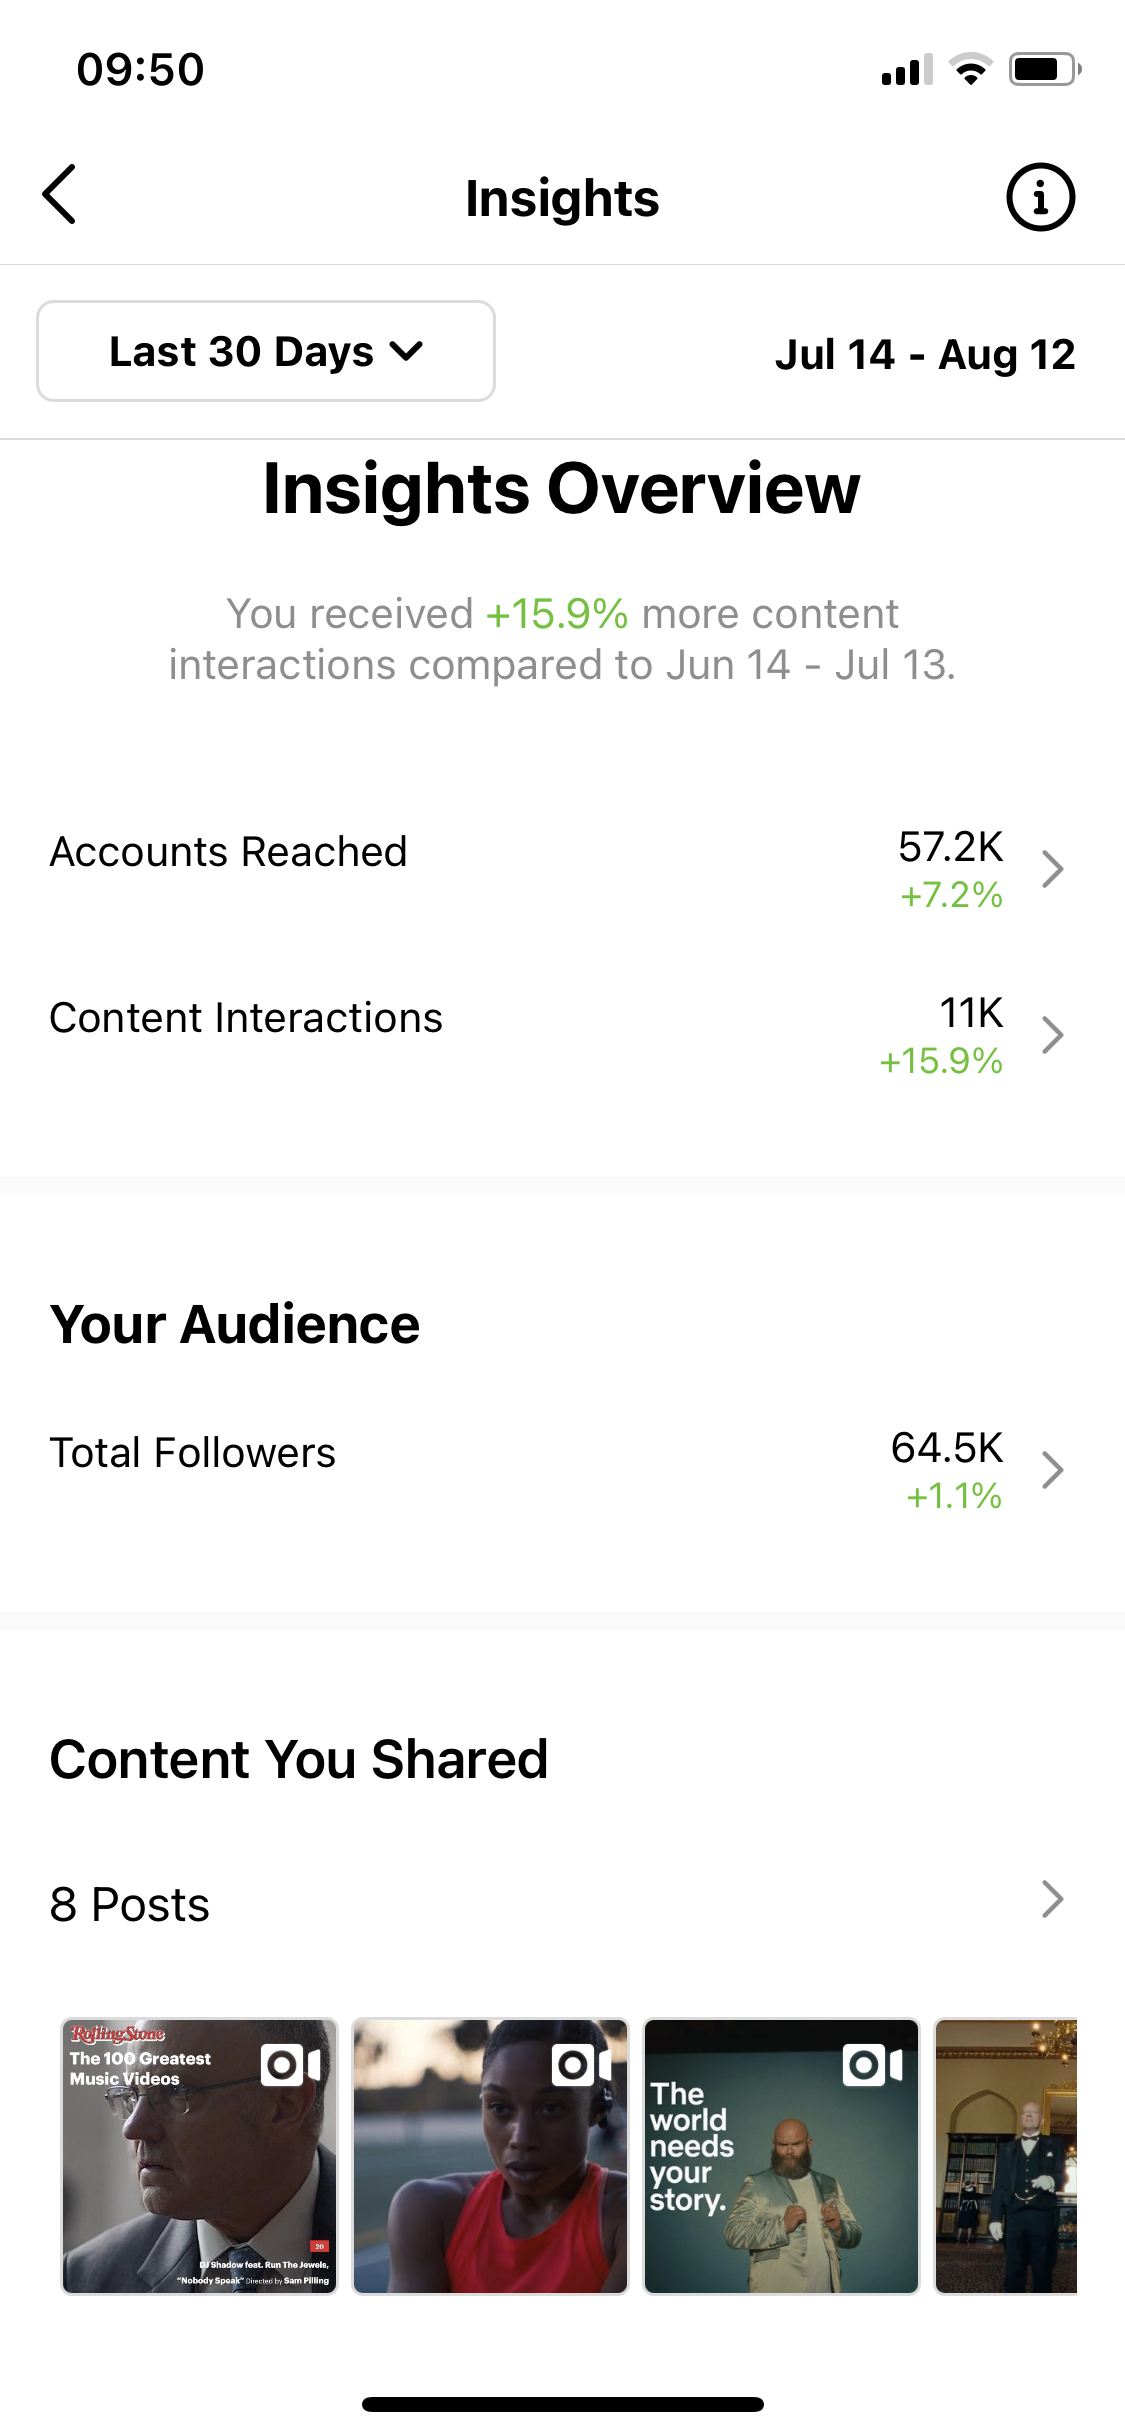Tap video icon on 'world needs your story' post
This screenshot has height=2436, width=1125.
point(872,2065)
